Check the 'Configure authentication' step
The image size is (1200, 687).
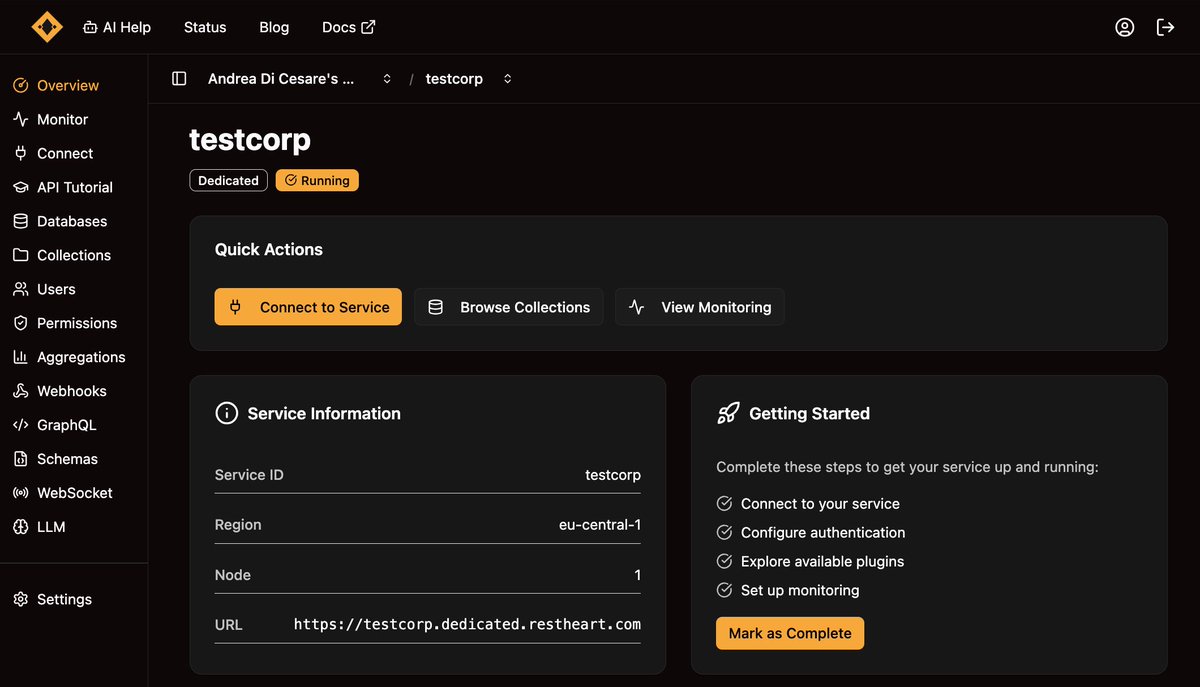coord(725,533)
